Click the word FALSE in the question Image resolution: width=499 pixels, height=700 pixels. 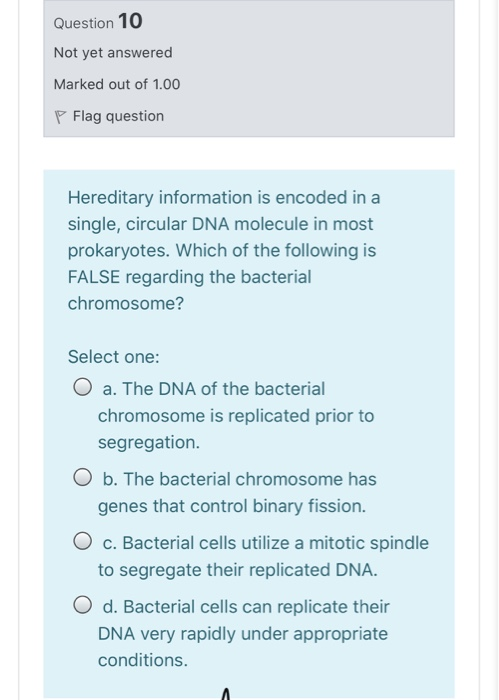click(x=94, y=277)
